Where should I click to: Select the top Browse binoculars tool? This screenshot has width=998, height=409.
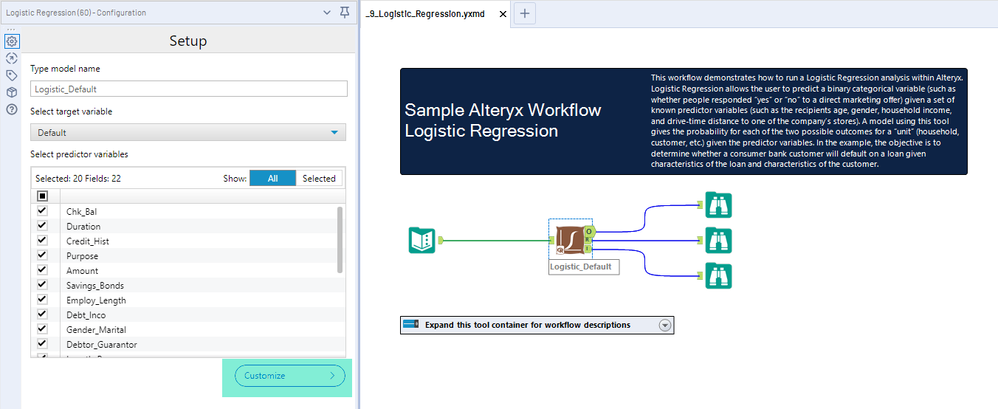coord(719,205)
